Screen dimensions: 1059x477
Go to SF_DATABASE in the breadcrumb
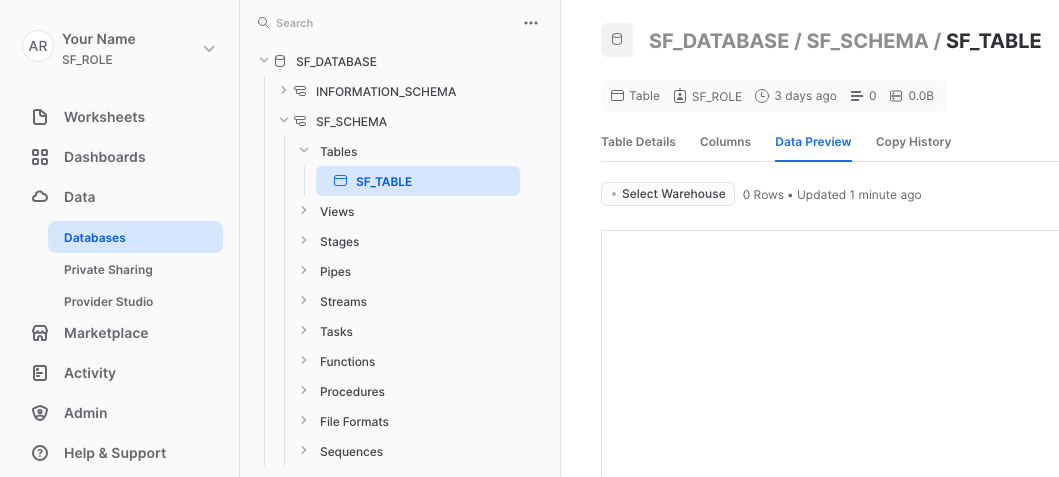[719, 41]
